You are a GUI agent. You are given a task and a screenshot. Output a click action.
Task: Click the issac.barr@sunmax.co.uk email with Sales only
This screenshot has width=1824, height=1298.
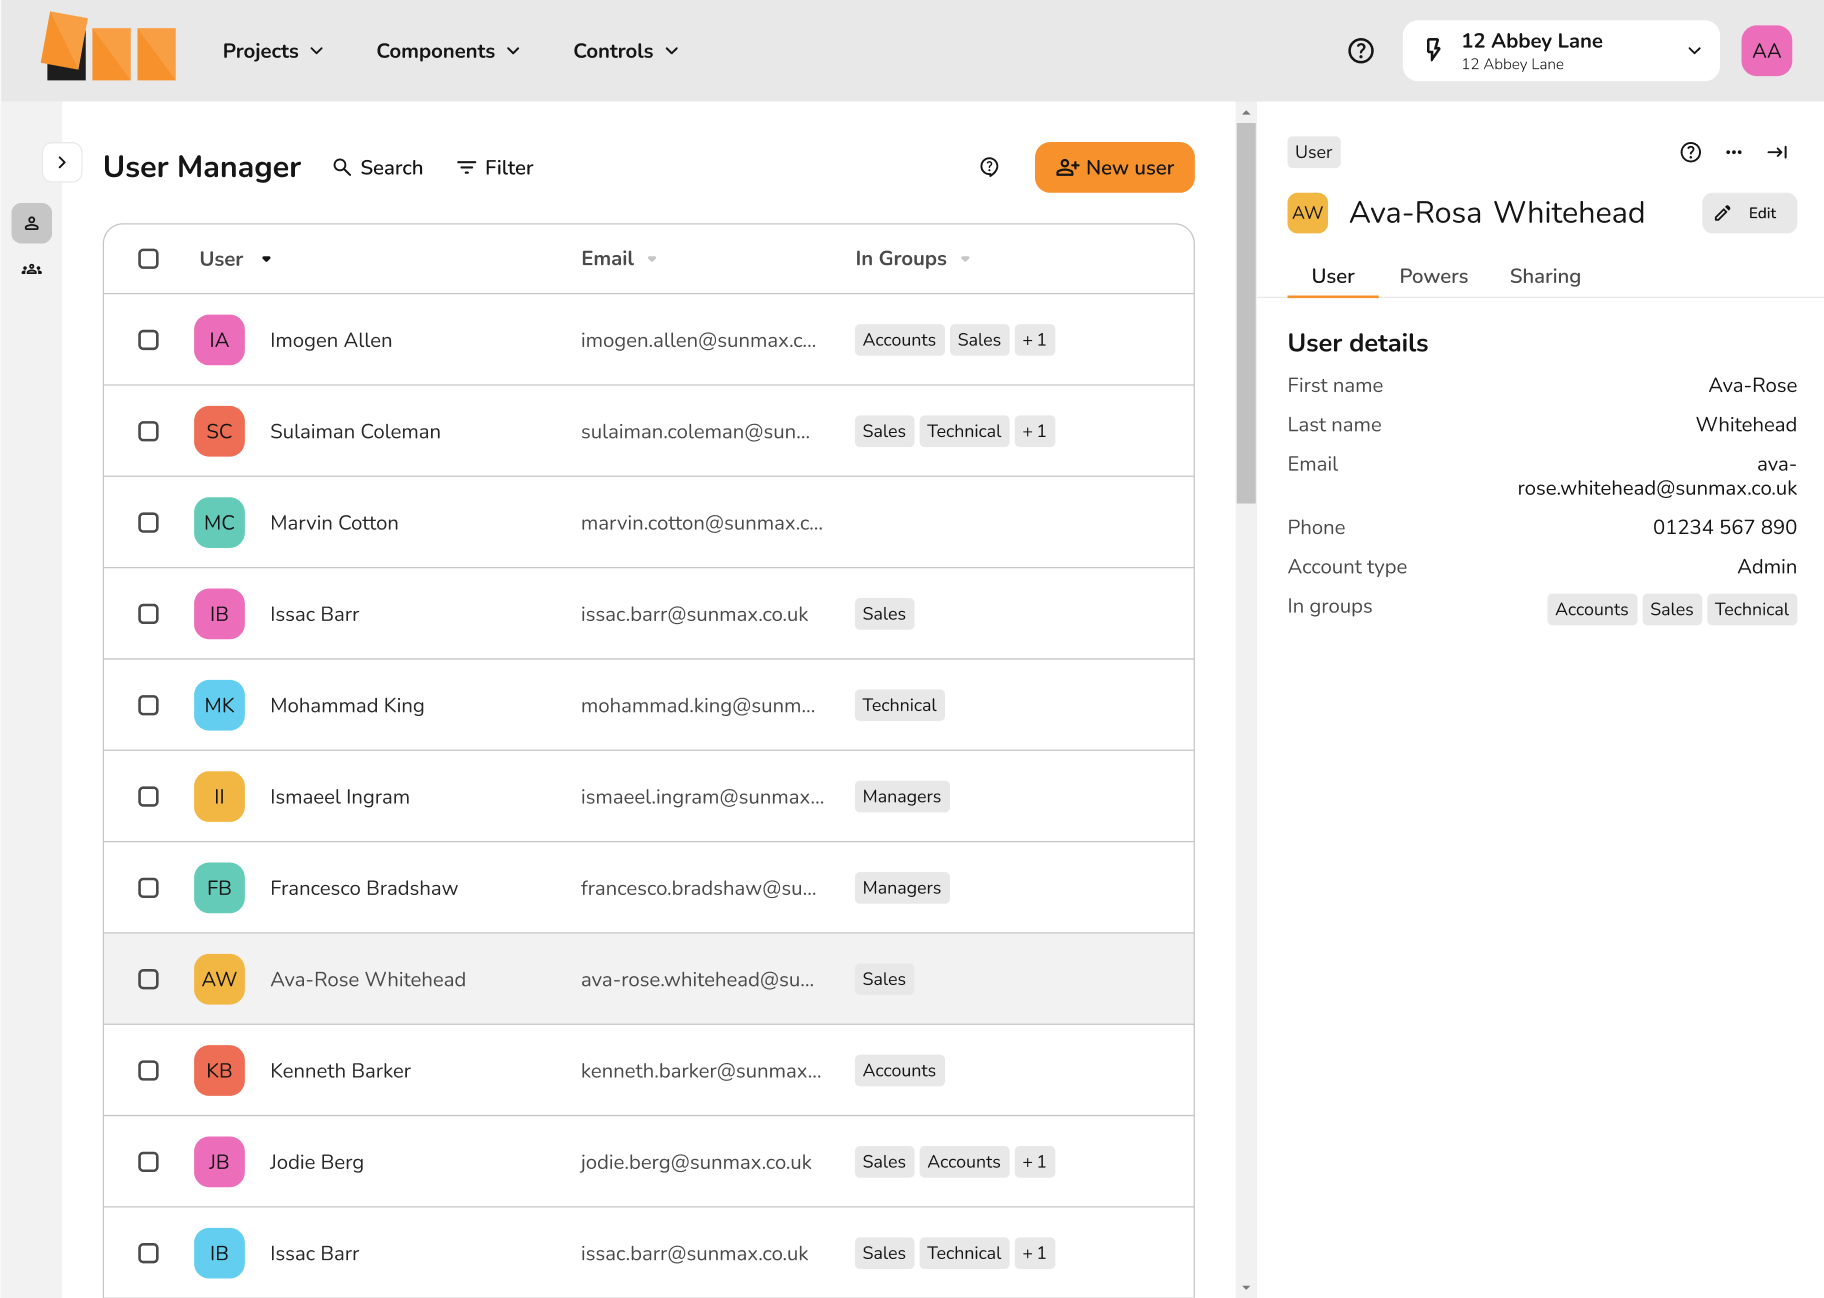point(694,614)
